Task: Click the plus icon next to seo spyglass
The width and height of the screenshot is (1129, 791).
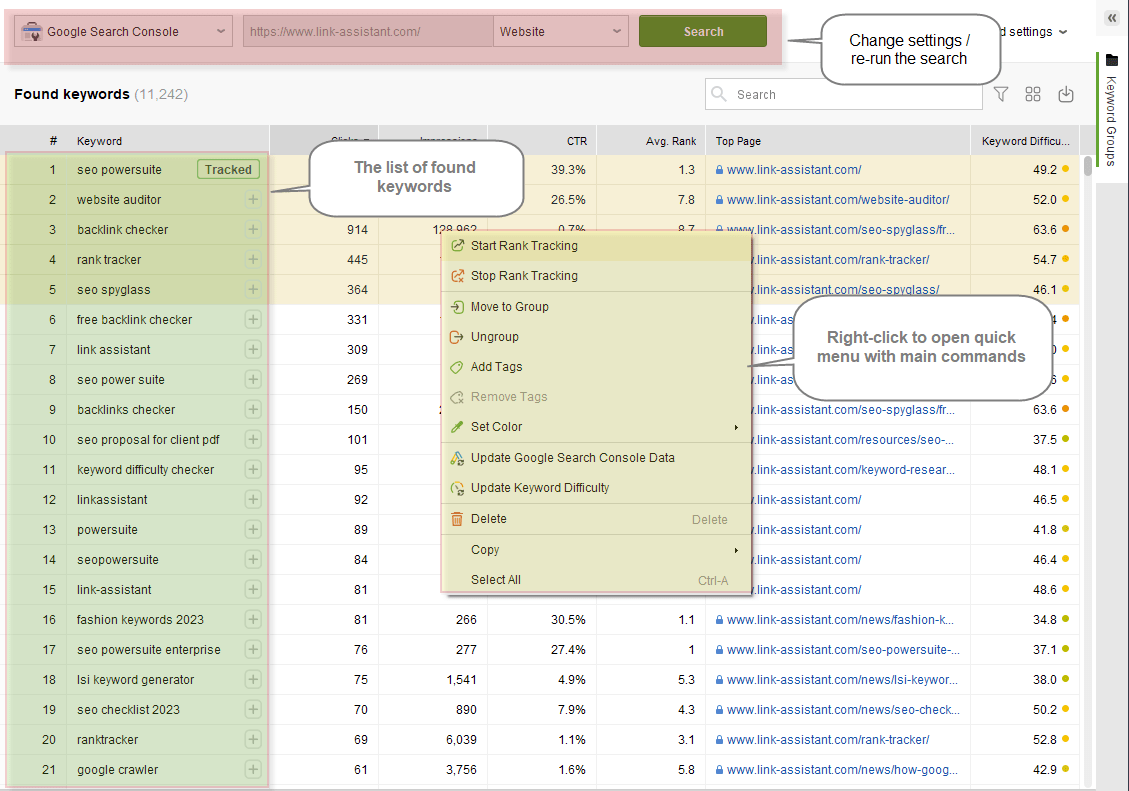Action: click(253, 289)
